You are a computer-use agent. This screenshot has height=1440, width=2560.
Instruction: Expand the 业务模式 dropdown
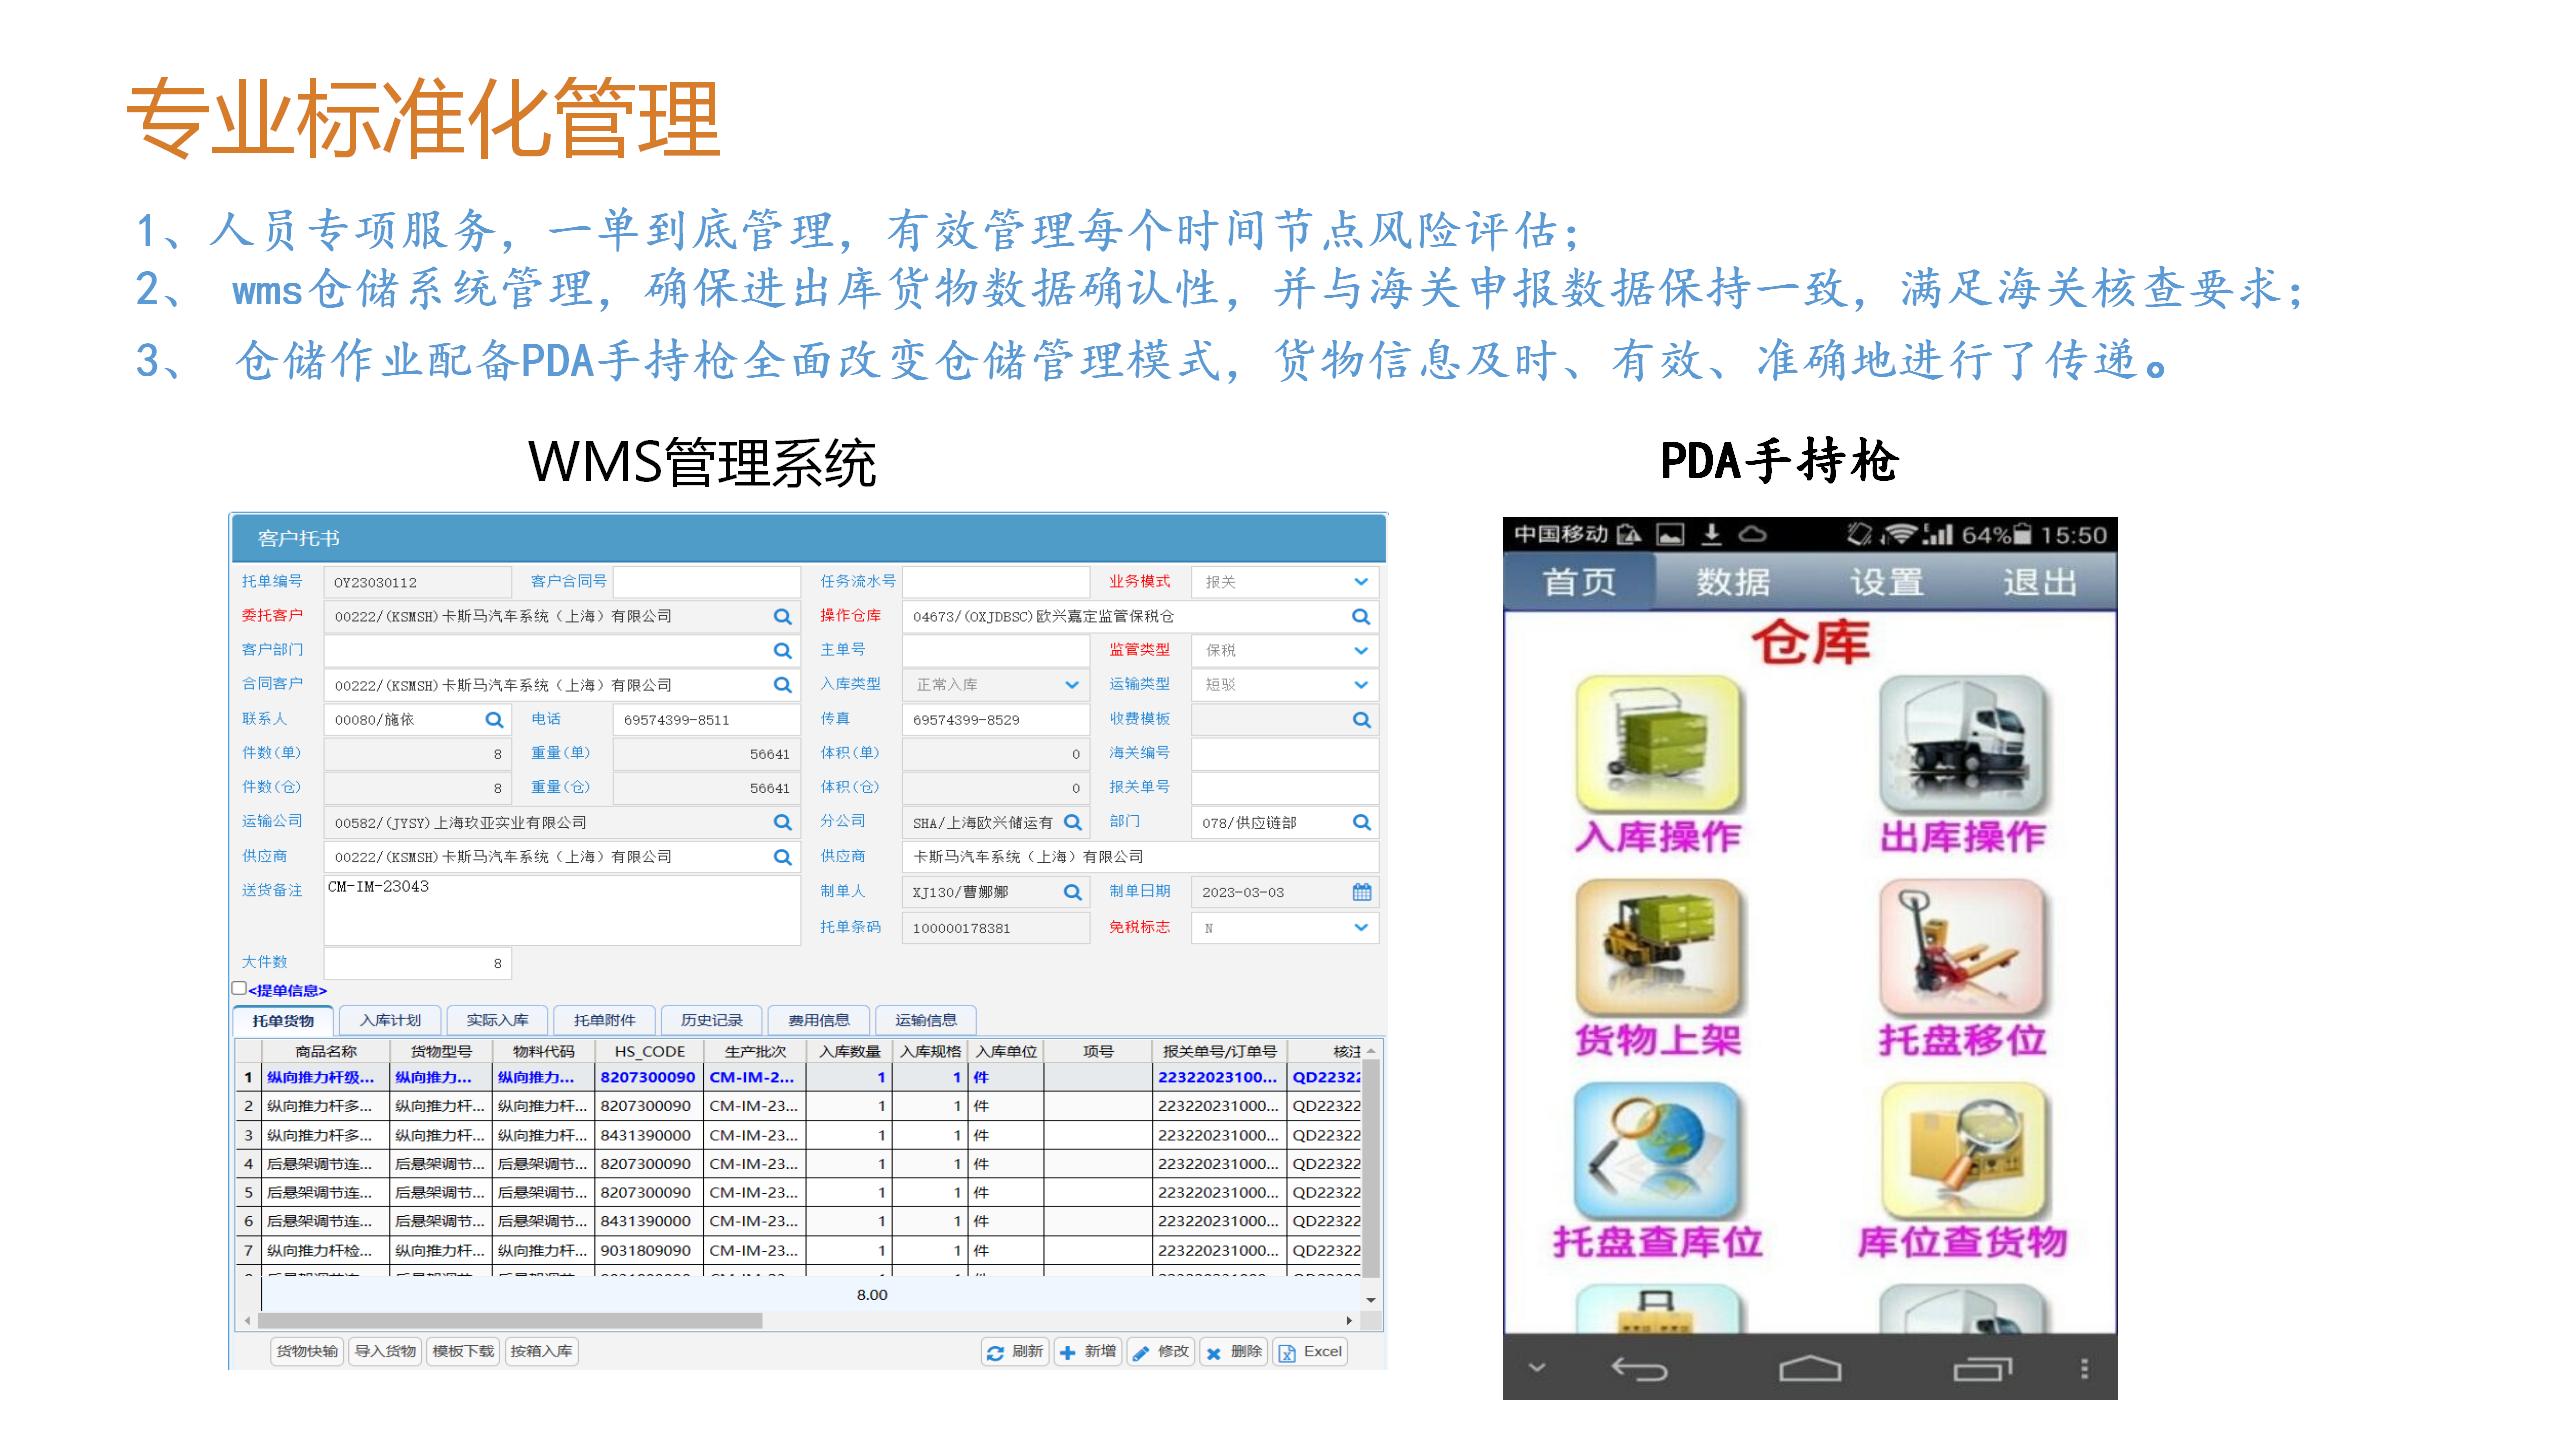(1361, 582)
